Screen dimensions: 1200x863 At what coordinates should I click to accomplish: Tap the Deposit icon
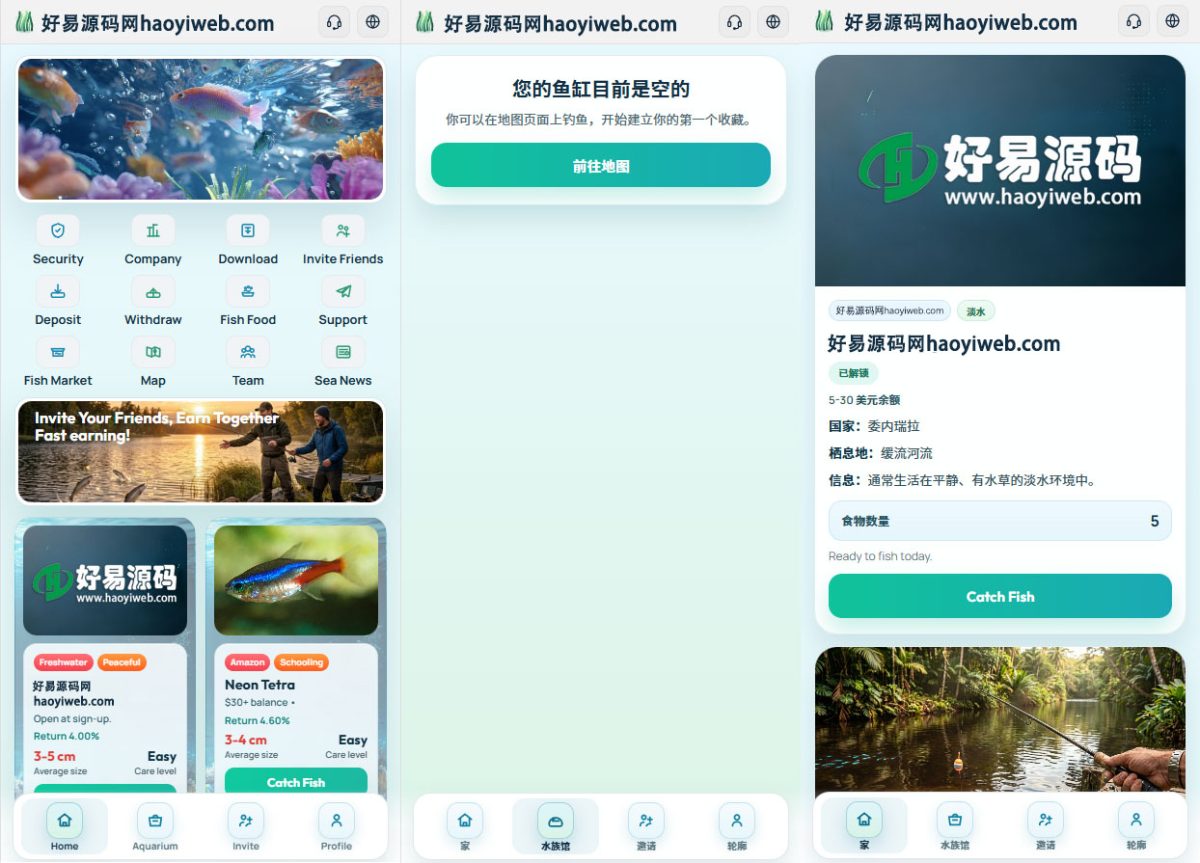[58, 292]
